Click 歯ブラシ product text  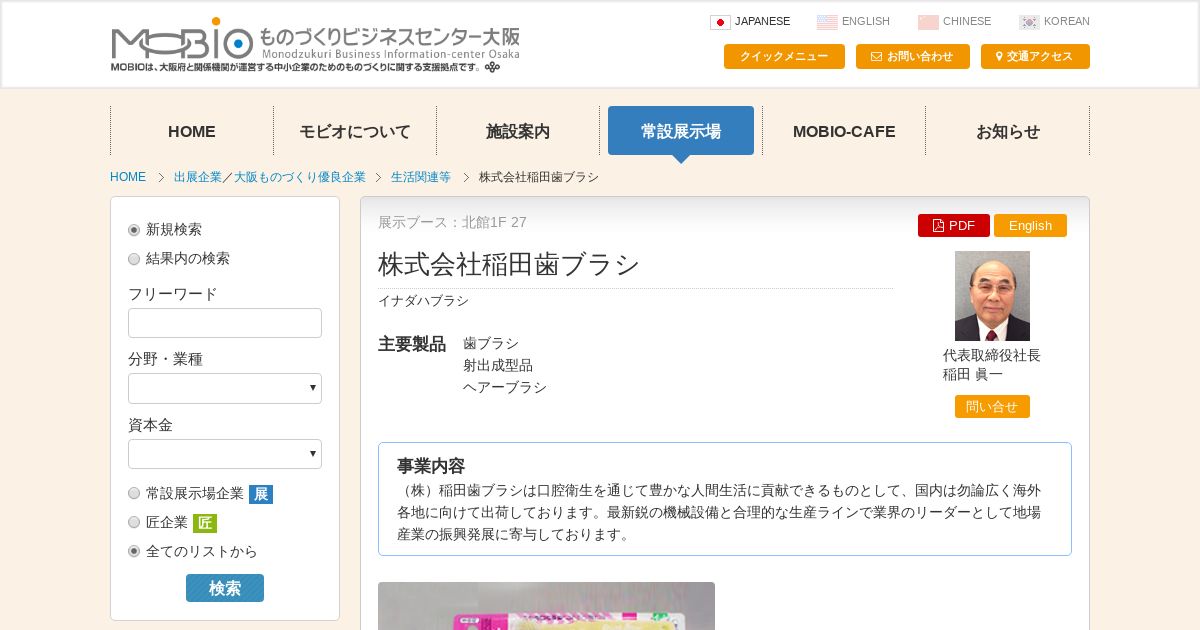(x=491, y=343)
